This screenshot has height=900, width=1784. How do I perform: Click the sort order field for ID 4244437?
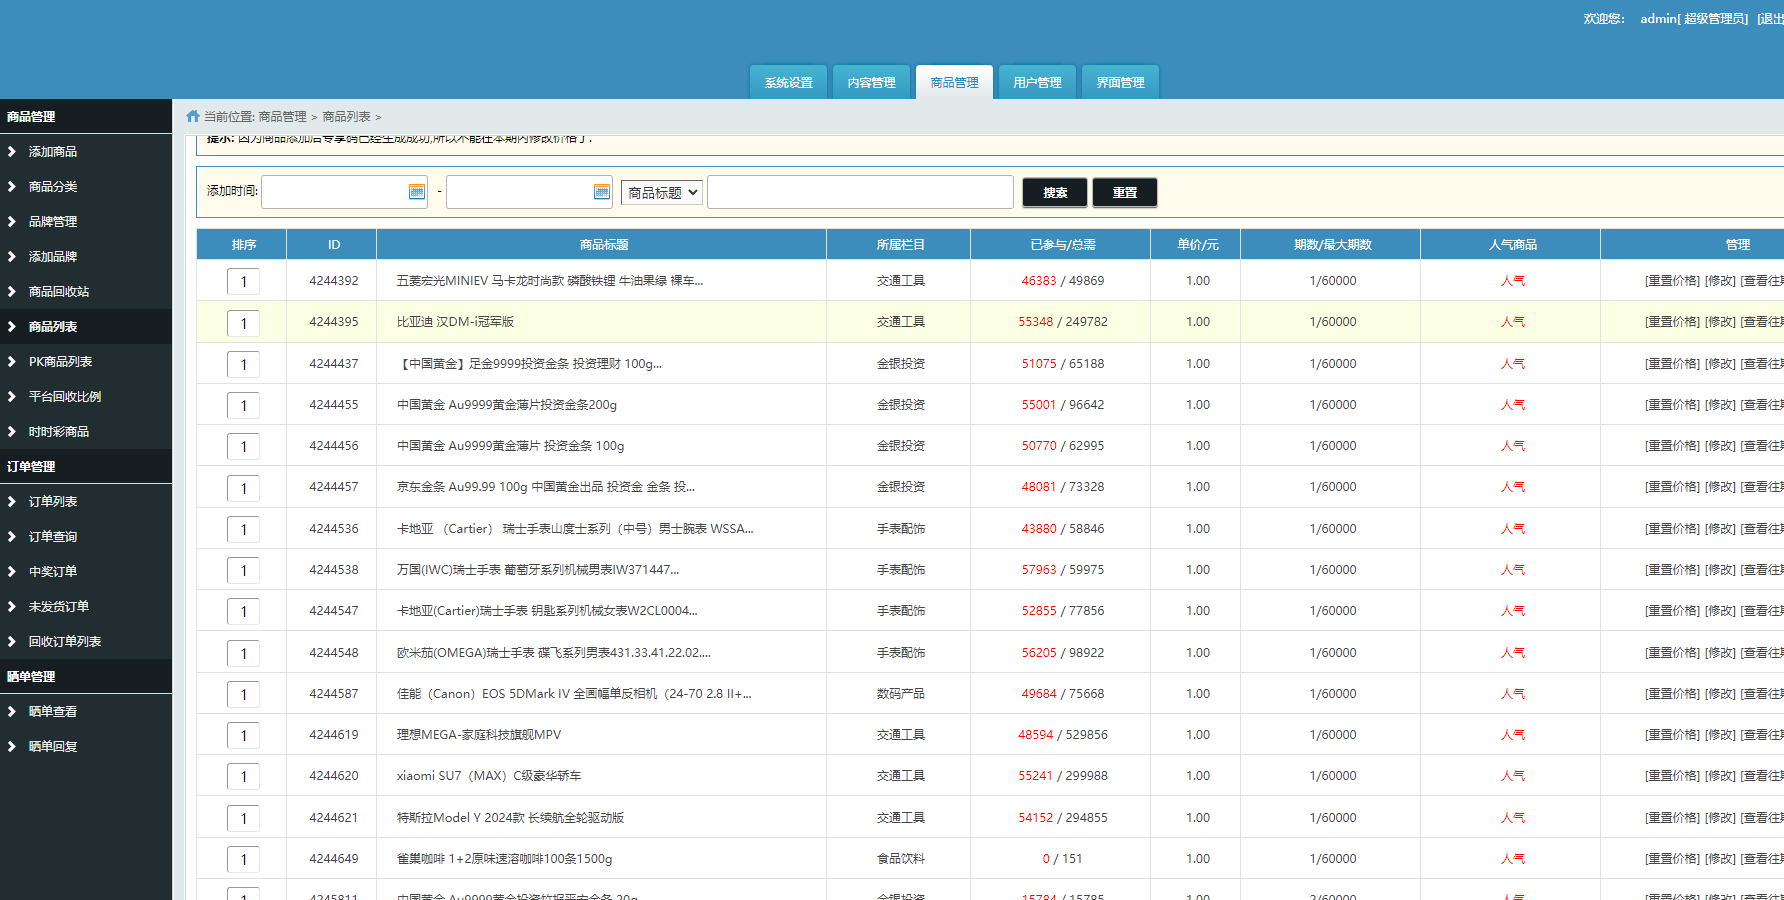[x=243, y=365]
